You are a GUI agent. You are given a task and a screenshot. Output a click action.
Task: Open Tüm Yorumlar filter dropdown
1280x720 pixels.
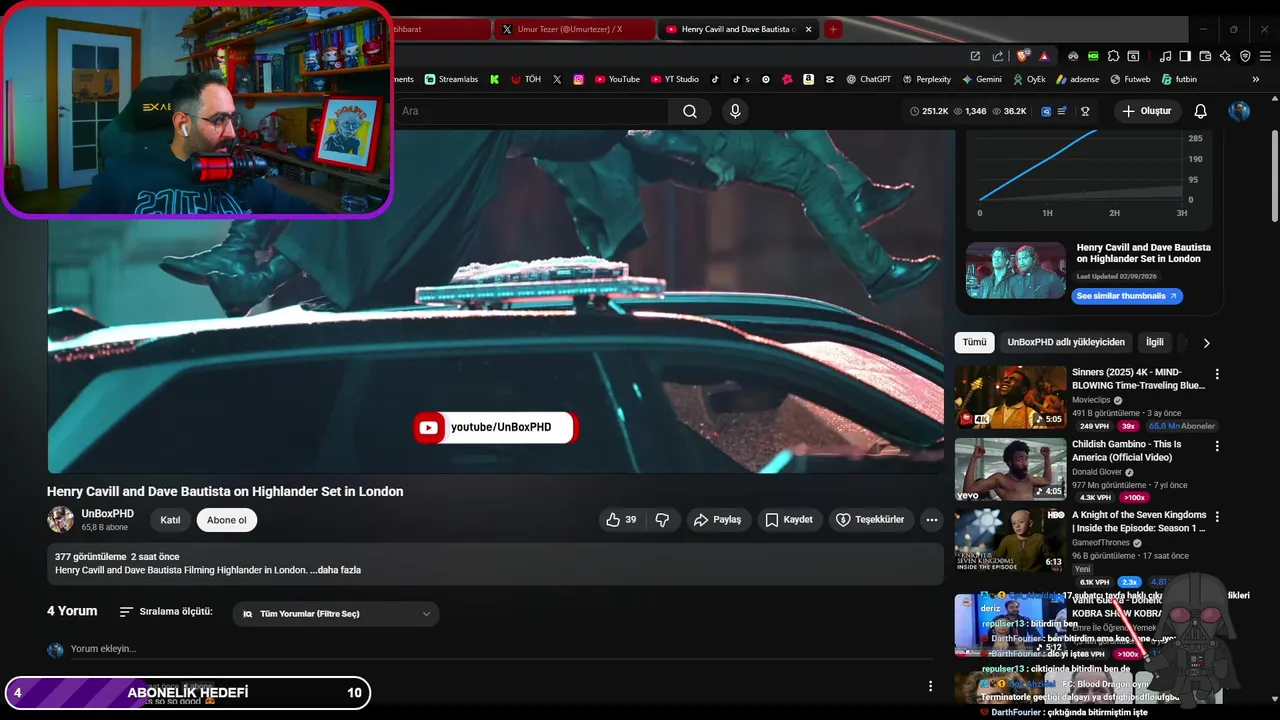336,614
